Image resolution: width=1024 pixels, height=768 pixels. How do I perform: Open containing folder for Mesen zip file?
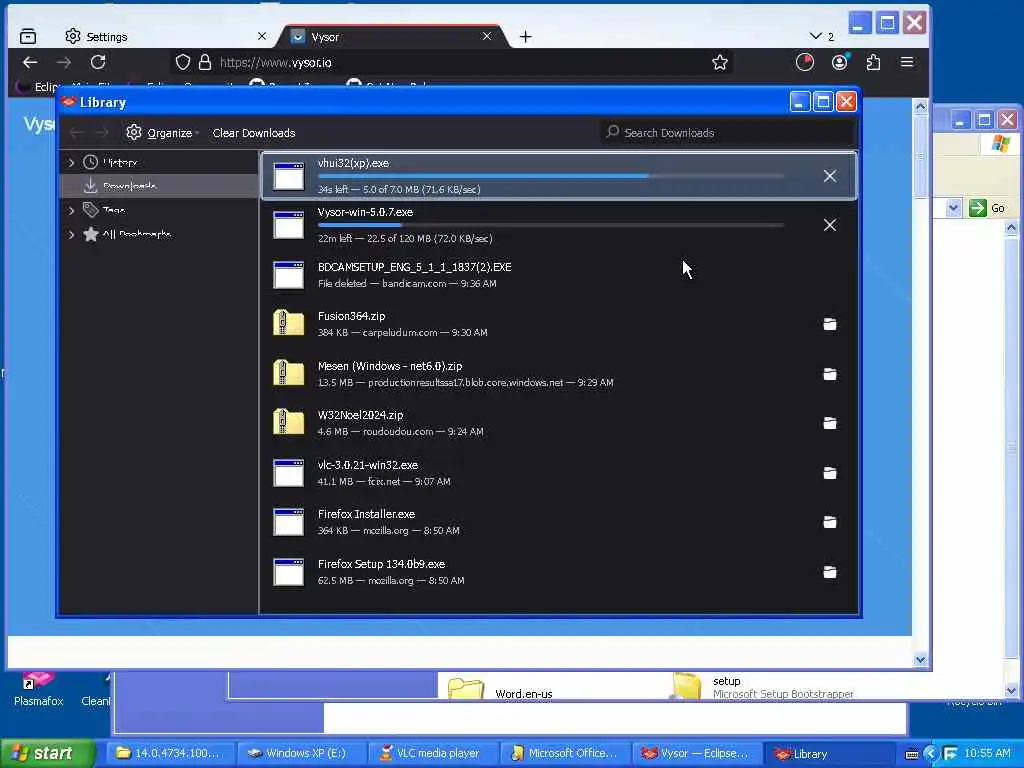pos(829,374)
